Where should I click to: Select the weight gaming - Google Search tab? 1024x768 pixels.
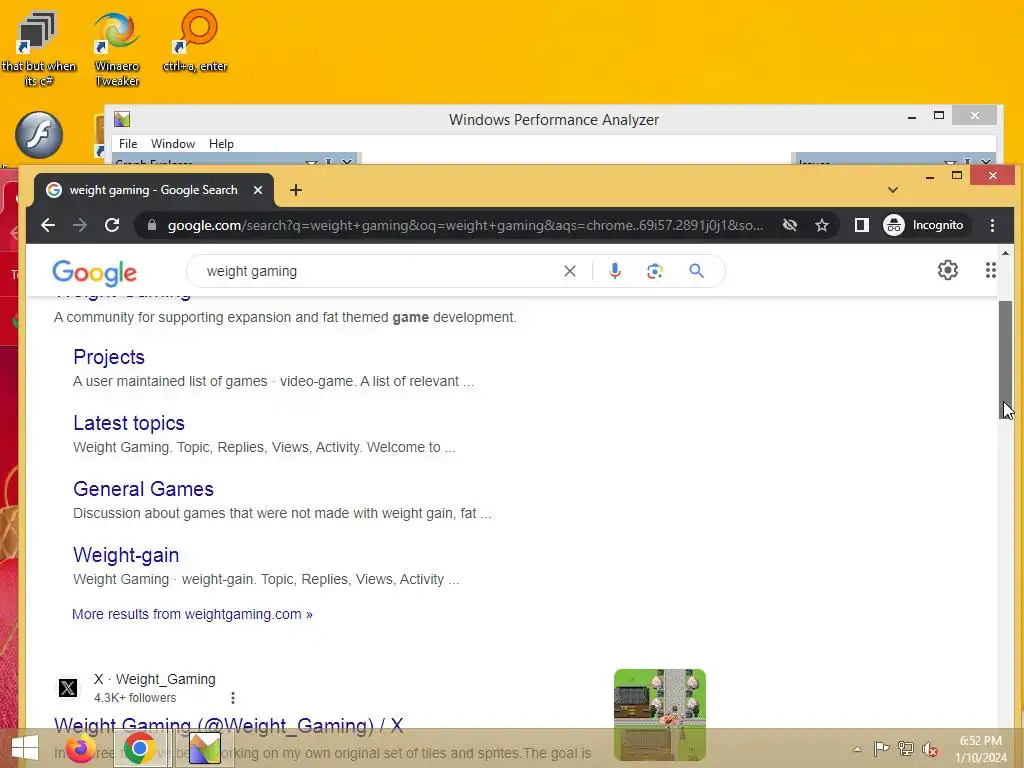153,190
